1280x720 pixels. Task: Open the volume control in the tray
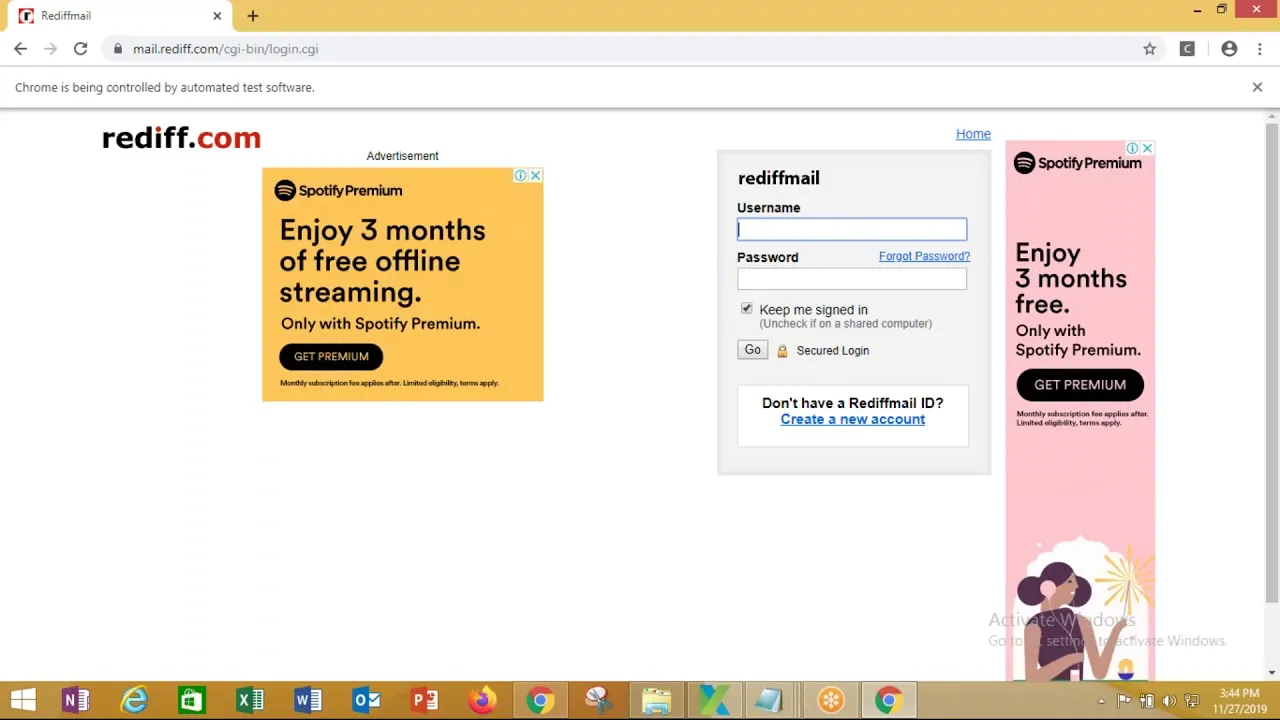(1168, 701)
